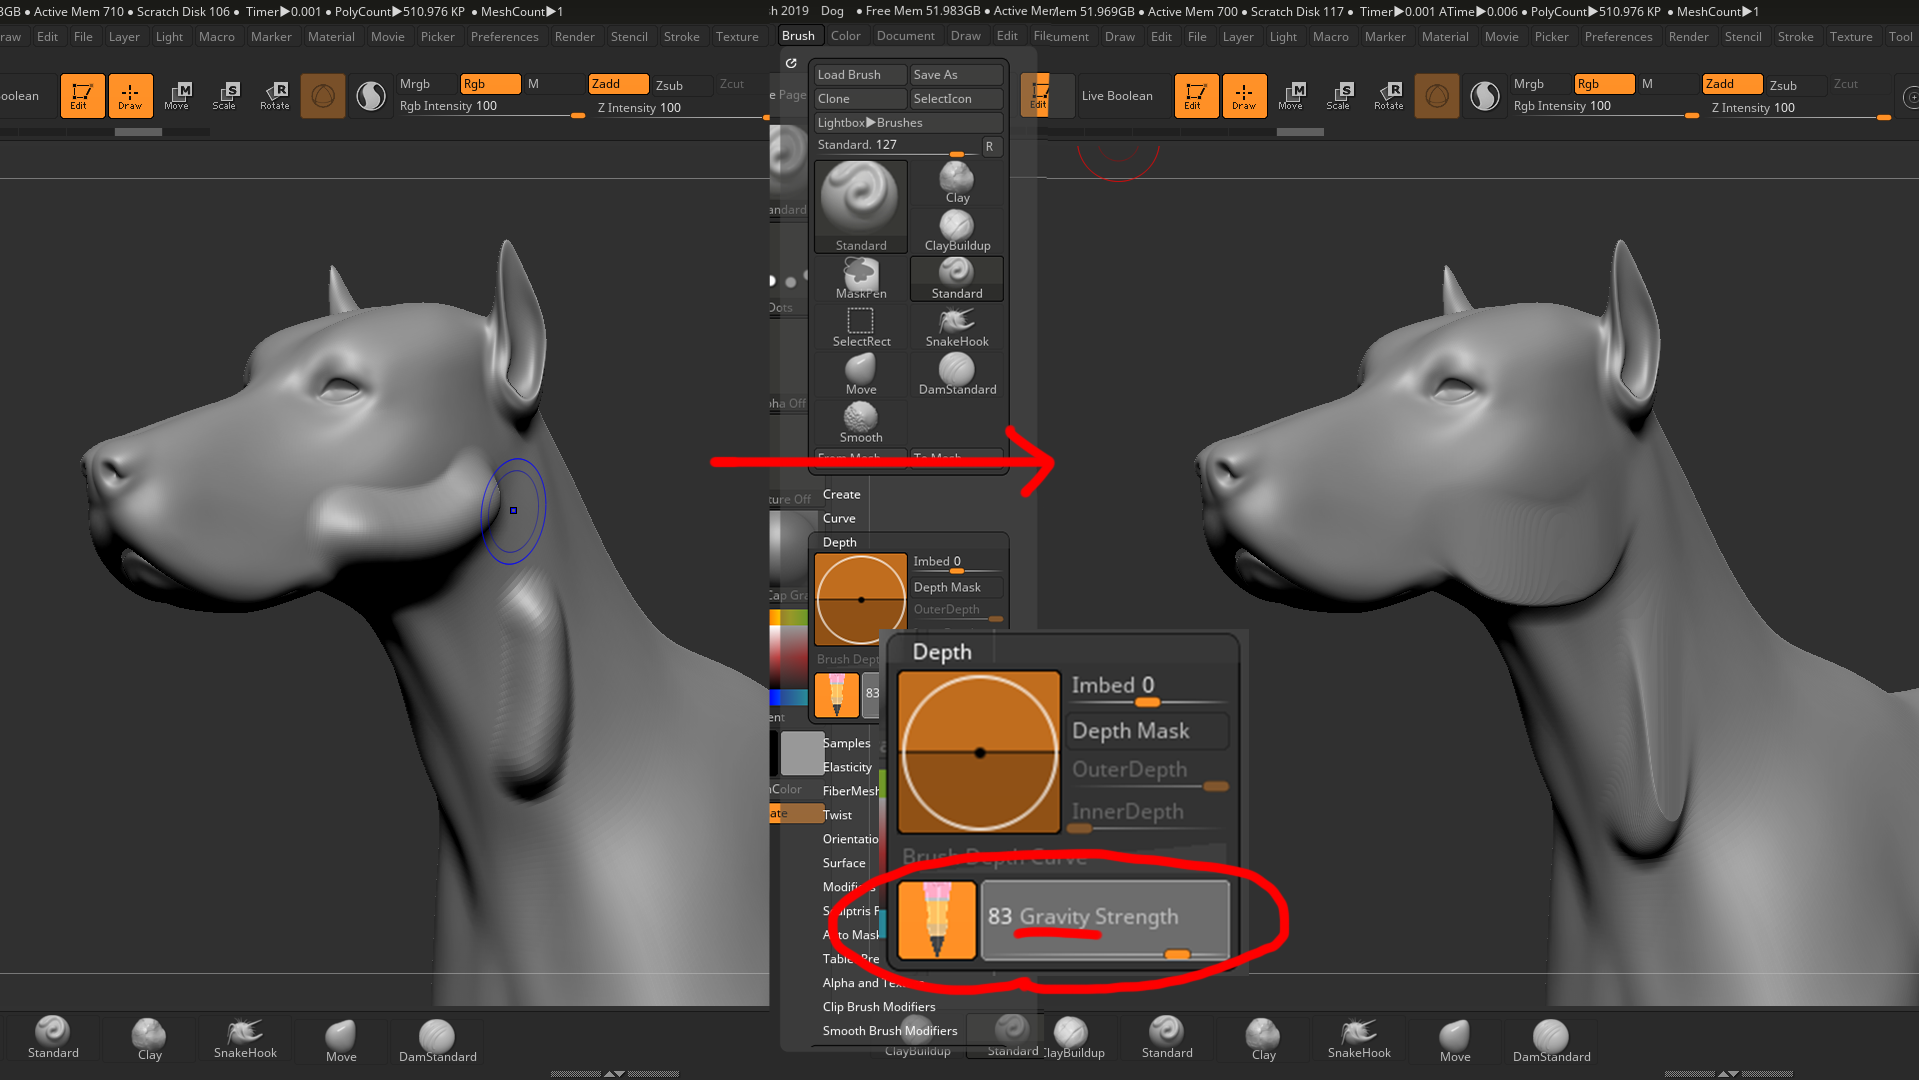The image size is (1919, 1080).
Task: Click SelectIcon button in Brush palette
Action: 957,99
